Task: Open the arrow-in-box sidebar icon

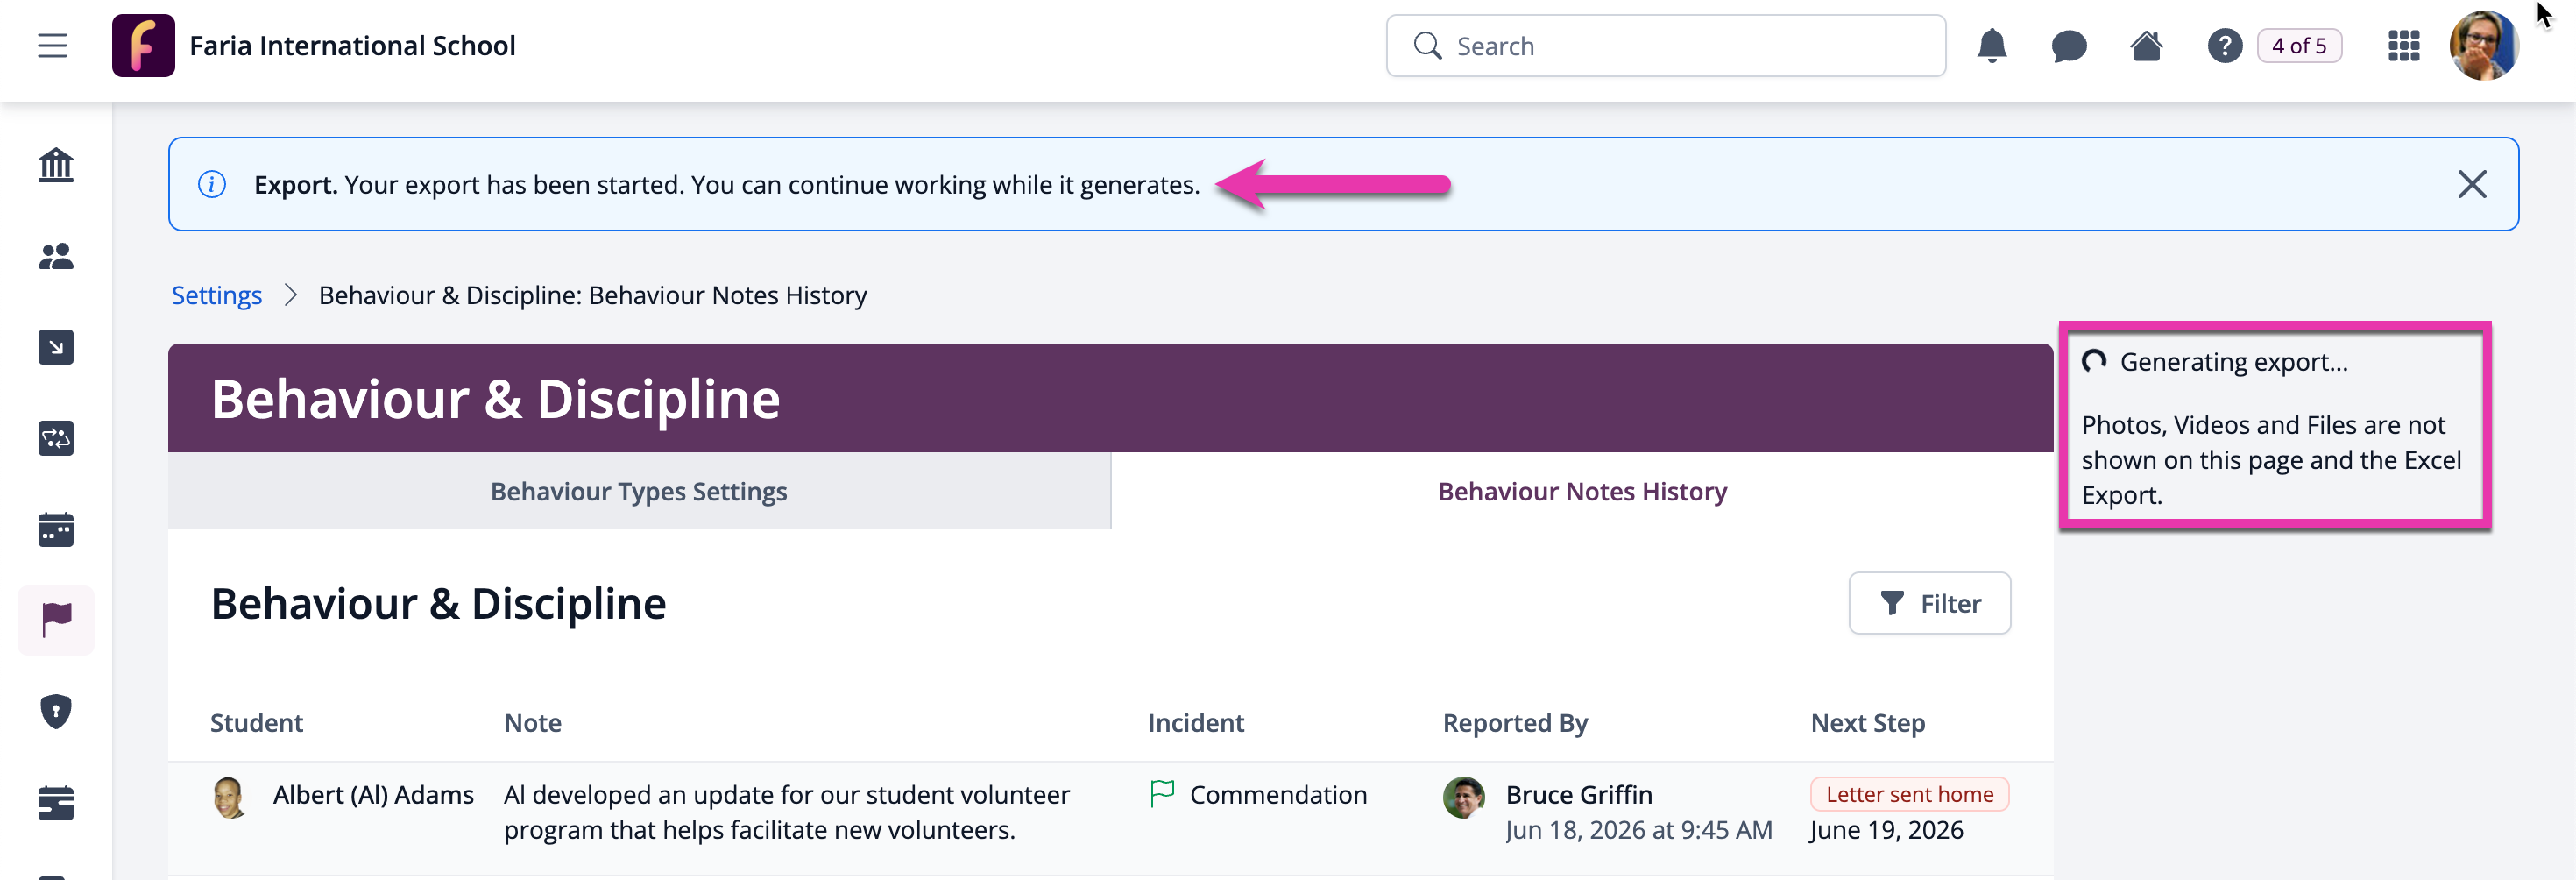Action: [56, 347]
